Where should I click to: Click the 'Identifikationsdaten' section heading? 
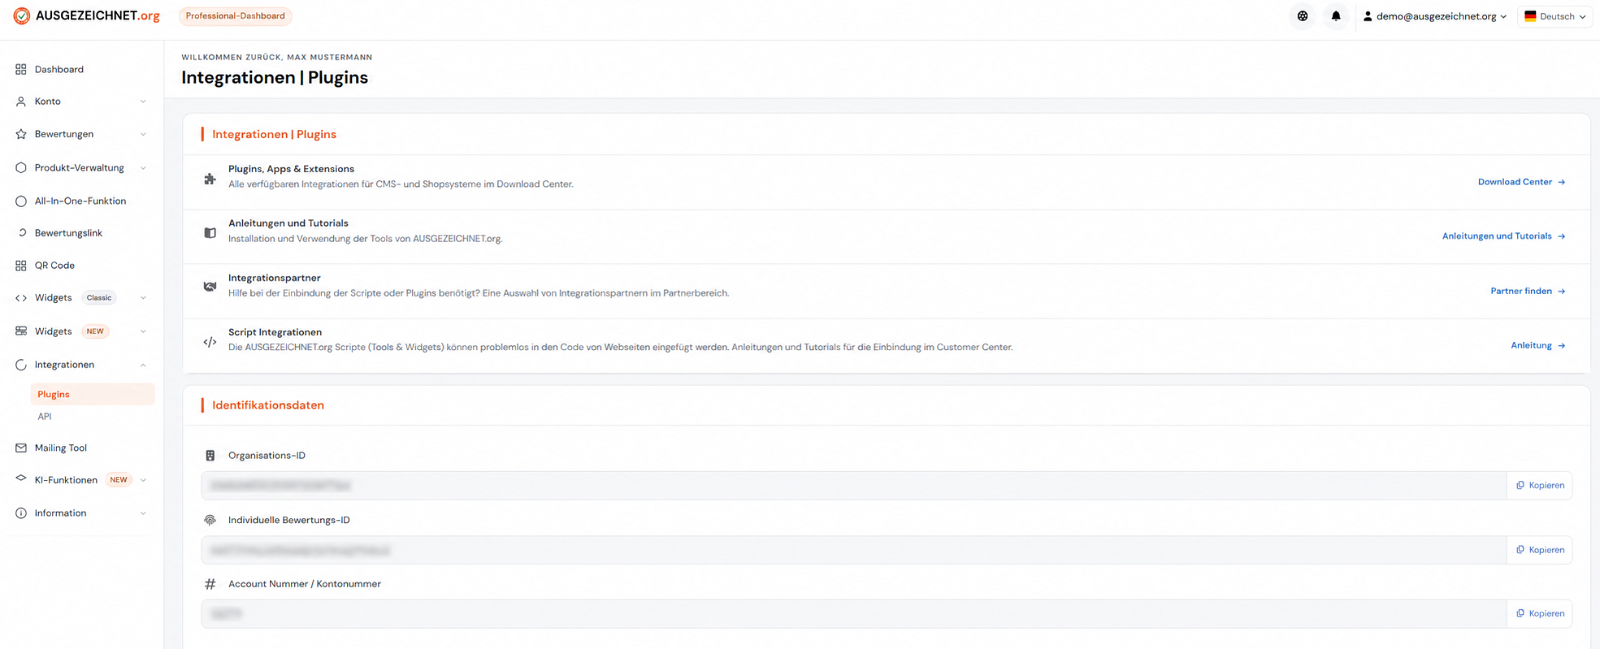(x=268, y=405)
